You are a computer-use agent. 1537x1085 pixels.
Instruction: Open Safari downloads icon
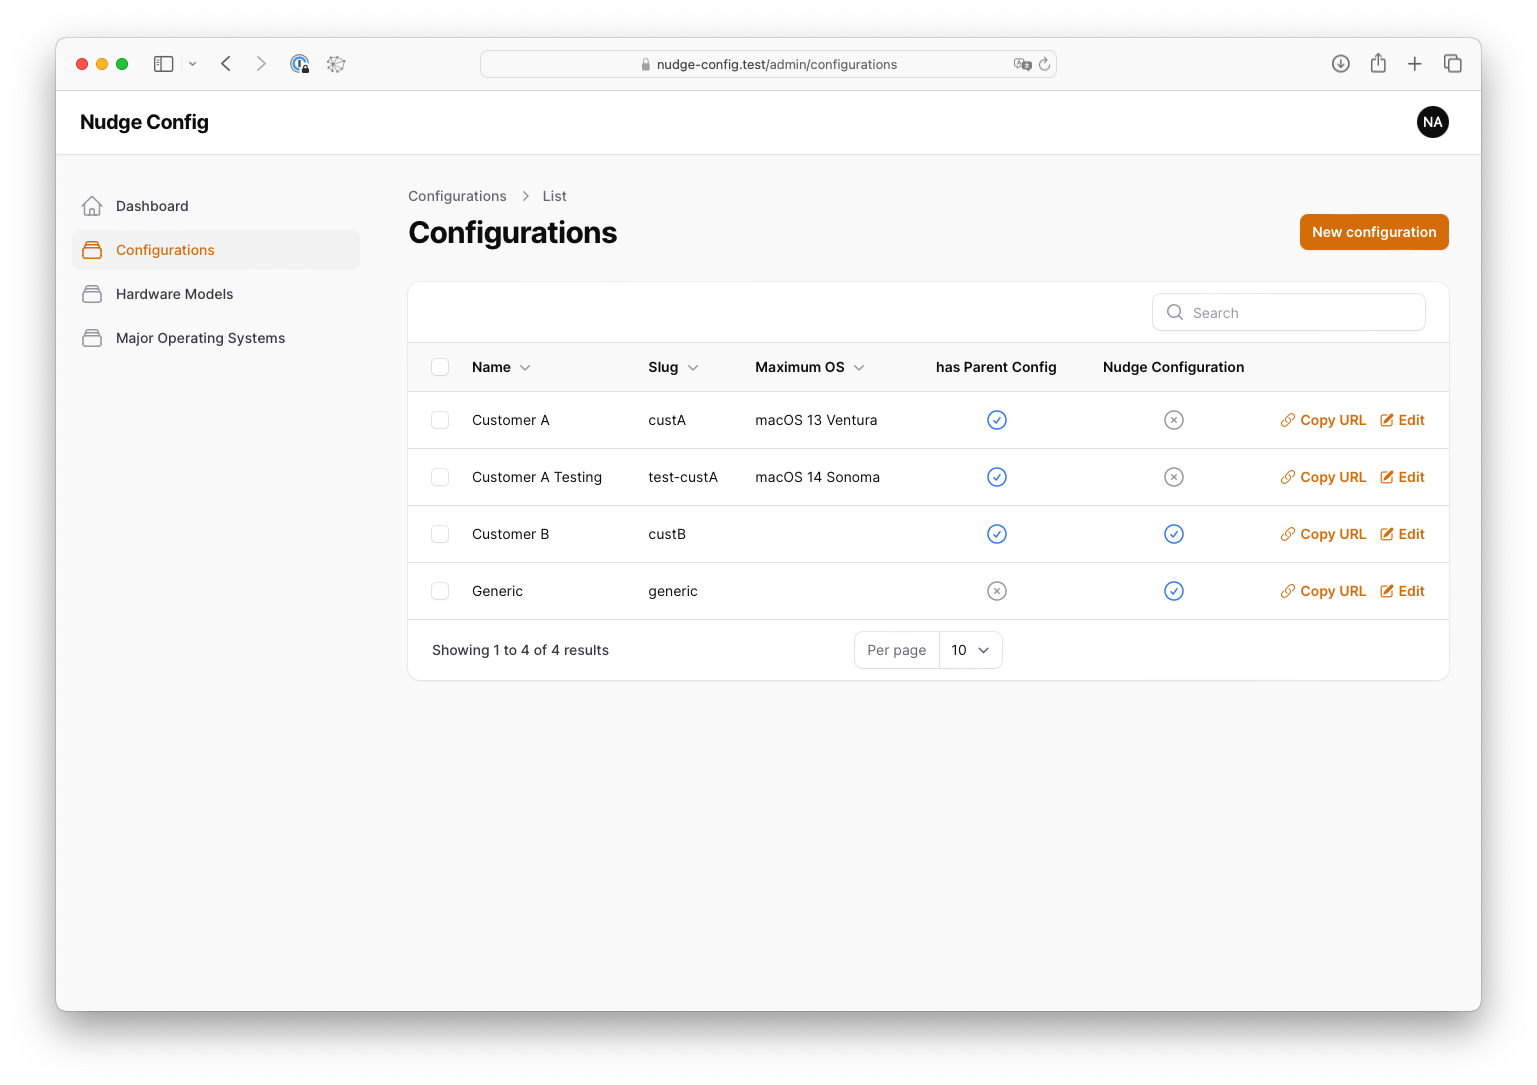coord(1341,64)
